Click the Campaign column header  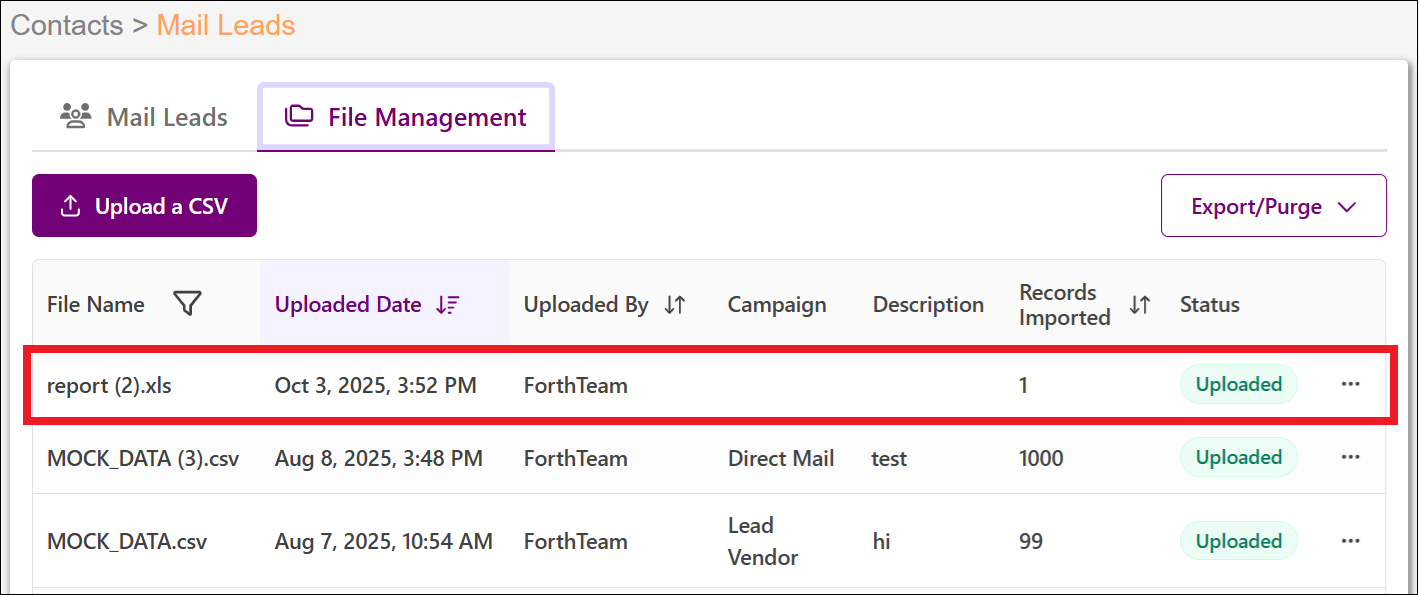777,305
